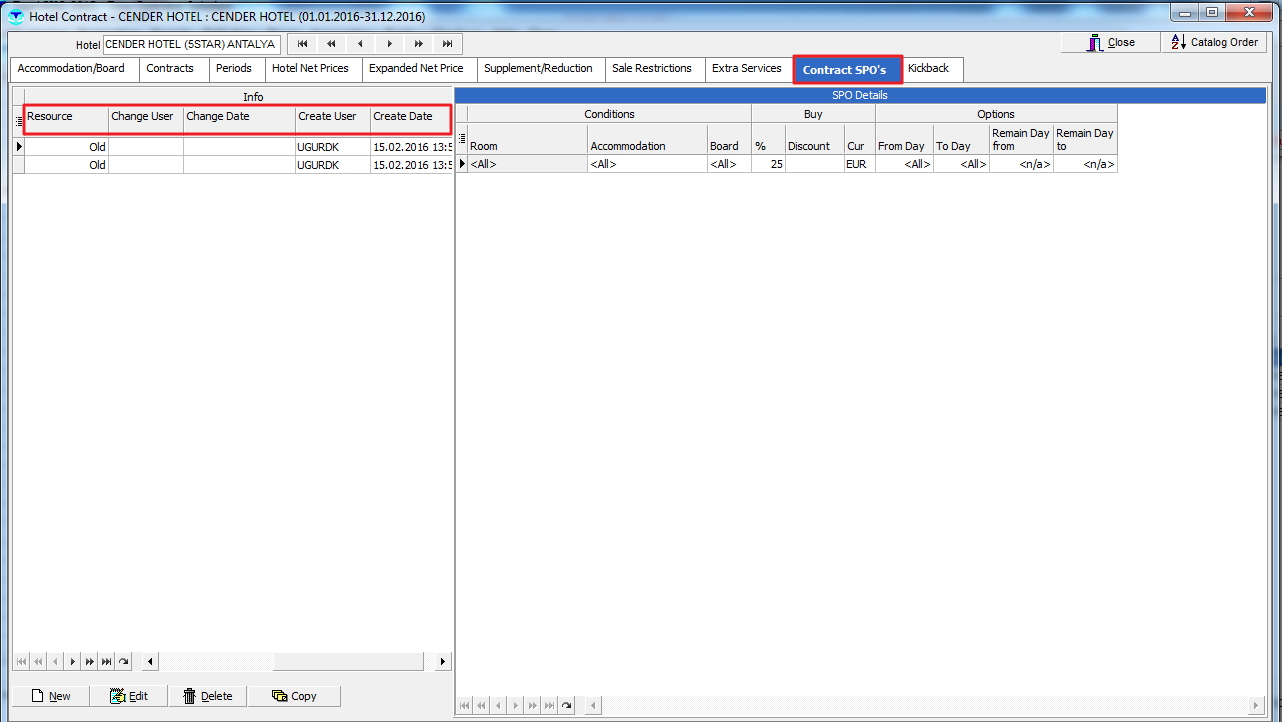Viewport: 1282px width, 722px height.
Task: Click refresh icon in SPO Details navigator
Action: (567, 706)
